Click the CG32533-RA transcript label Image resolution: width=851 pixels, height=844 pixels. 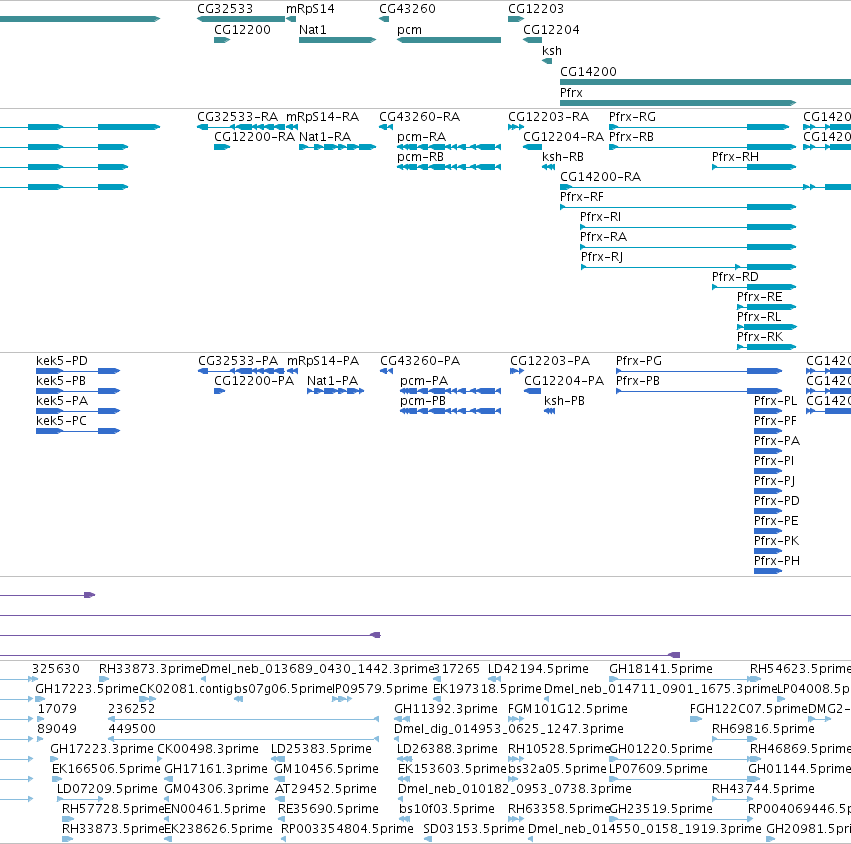[x=237, y=117]
